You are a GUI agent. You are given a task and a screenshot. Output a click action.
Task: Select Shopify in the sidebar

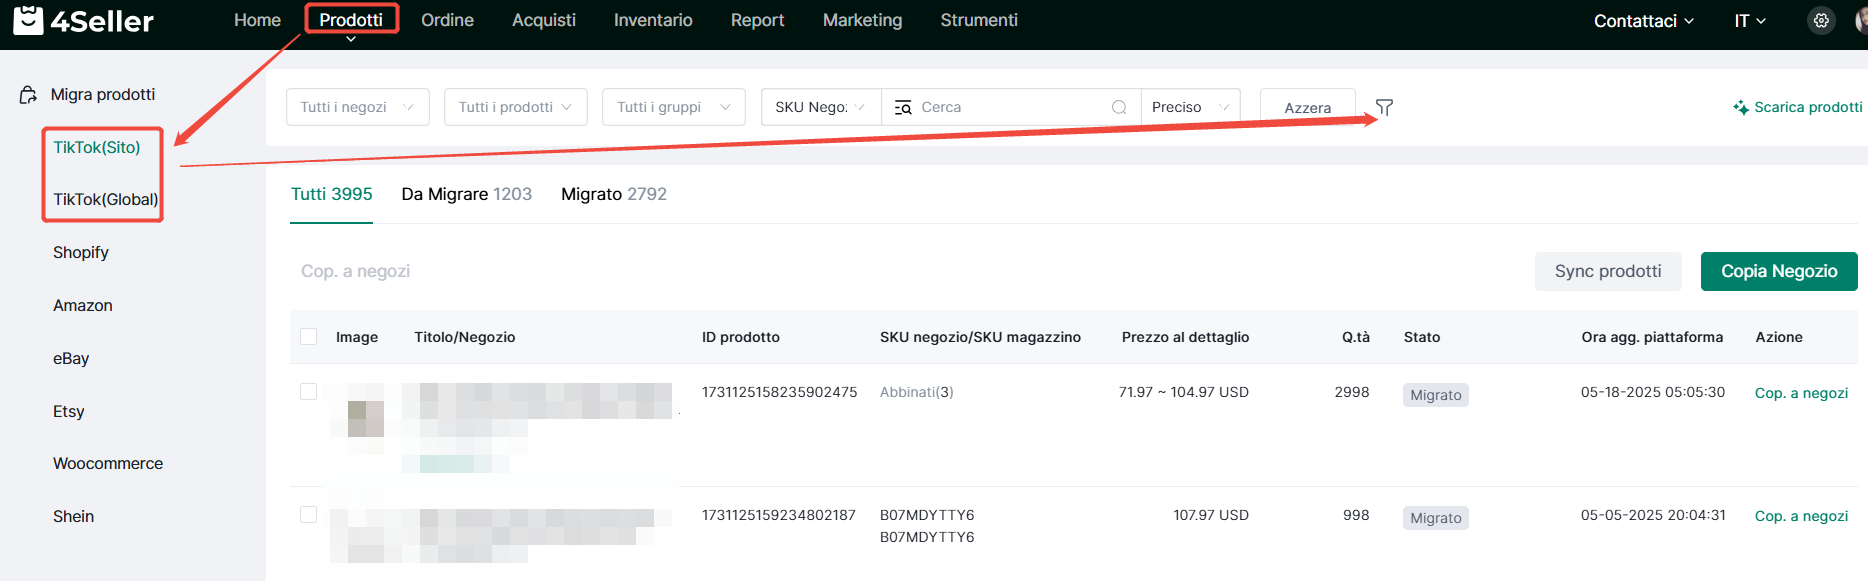click(81, 252)
